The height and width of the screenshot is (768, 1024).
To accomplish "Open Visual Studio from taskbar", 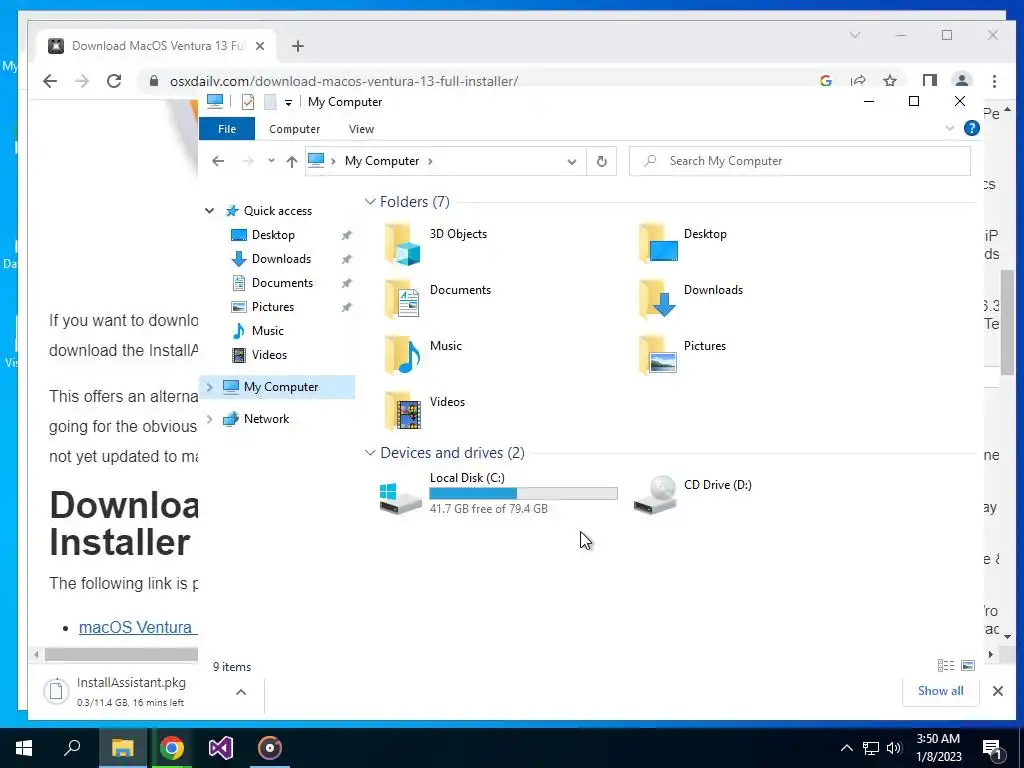I will [221, 748].
